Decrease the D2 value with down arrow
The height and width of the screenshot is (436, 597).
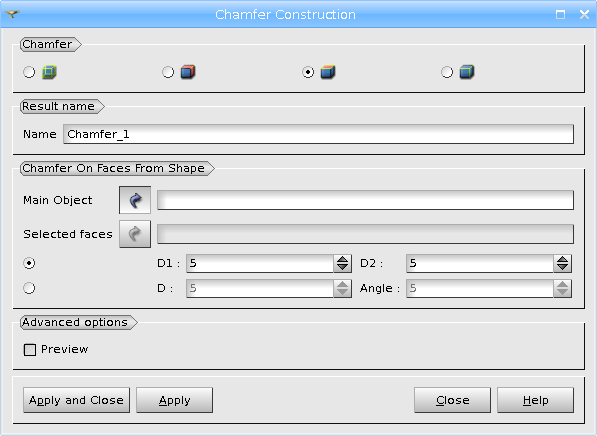(562, 267)
